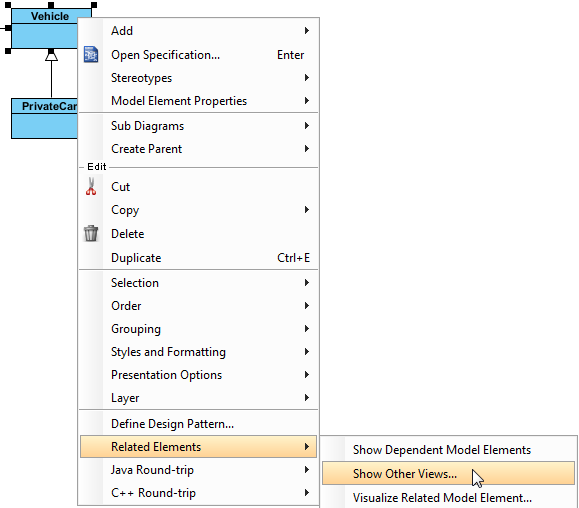Click the red scissors Cut icon
The image size is (579, 508).
[91, 186]
